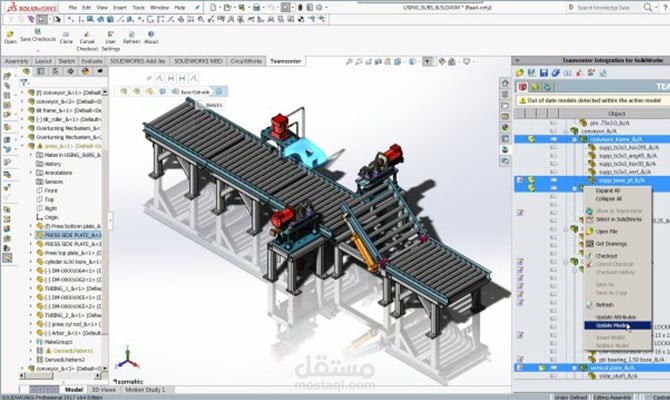This screenshot has width=670, height=400.
Task: Open the PropertyManager tab icon
Action: point(41,71)
